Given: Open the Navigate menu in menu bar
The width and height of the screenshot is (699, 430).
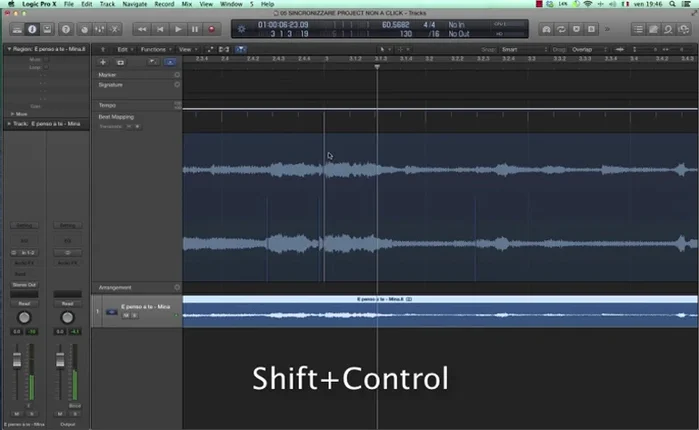Looking at the screenshot, I should 135,4.
